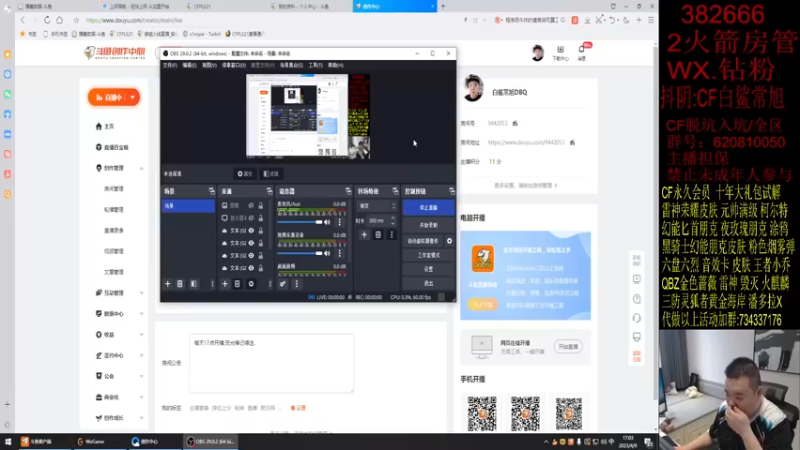Select the highlighted scene in OBS Scenes list
Image resolution: width=800 pixels, height=450 pixels.
click(x=188, y=206)
